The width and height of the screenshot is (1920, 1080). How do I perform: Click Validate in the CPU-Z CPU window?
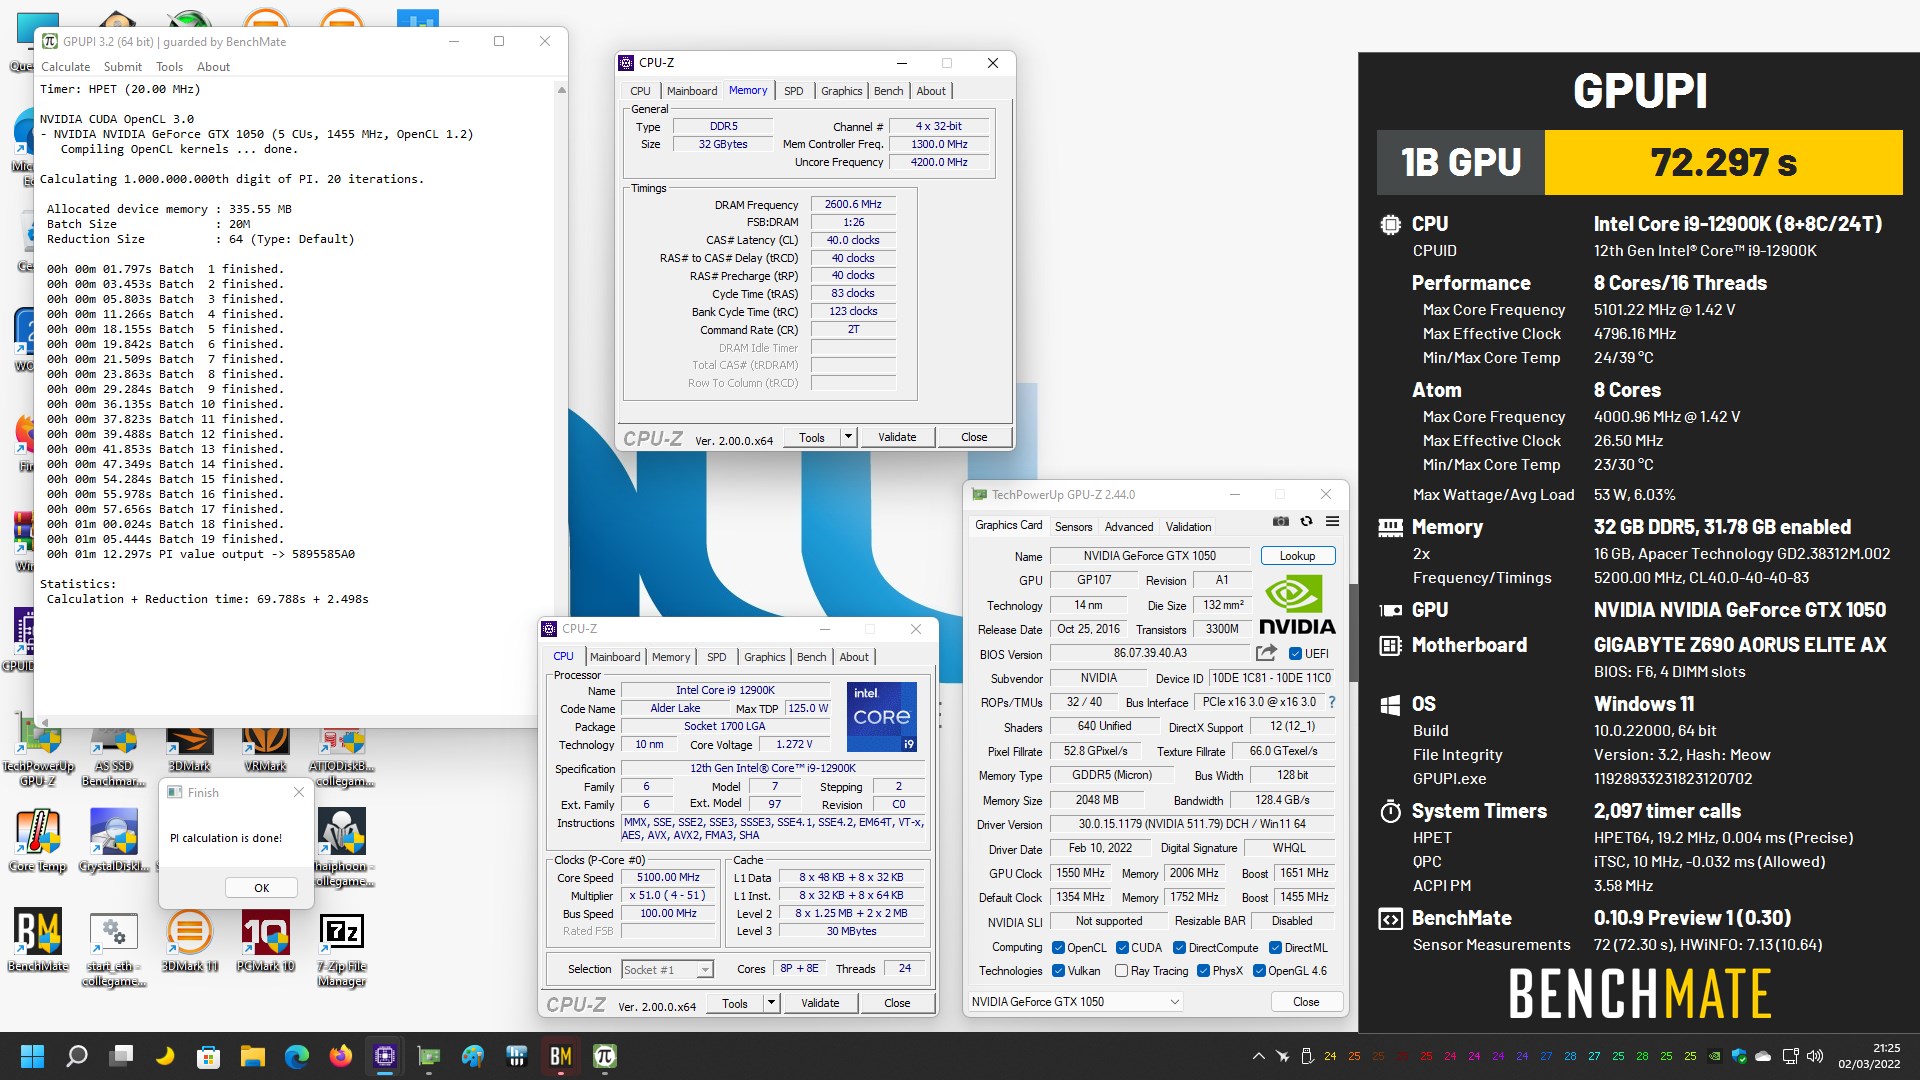coord(820,1003)
